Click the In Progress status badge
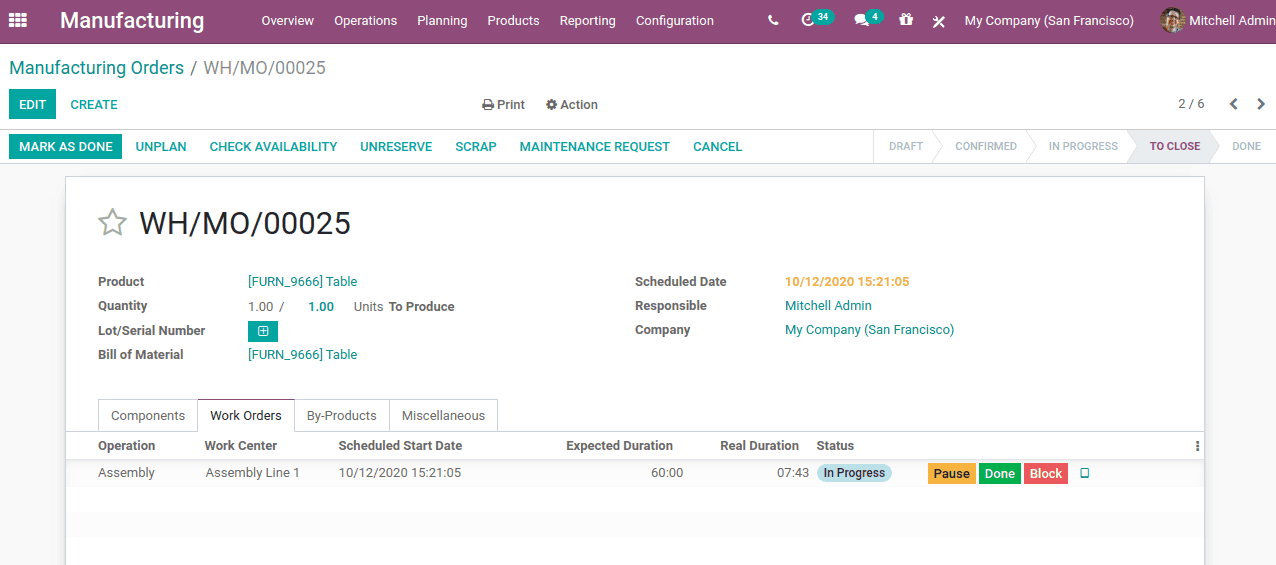 (x=854, y=473)
